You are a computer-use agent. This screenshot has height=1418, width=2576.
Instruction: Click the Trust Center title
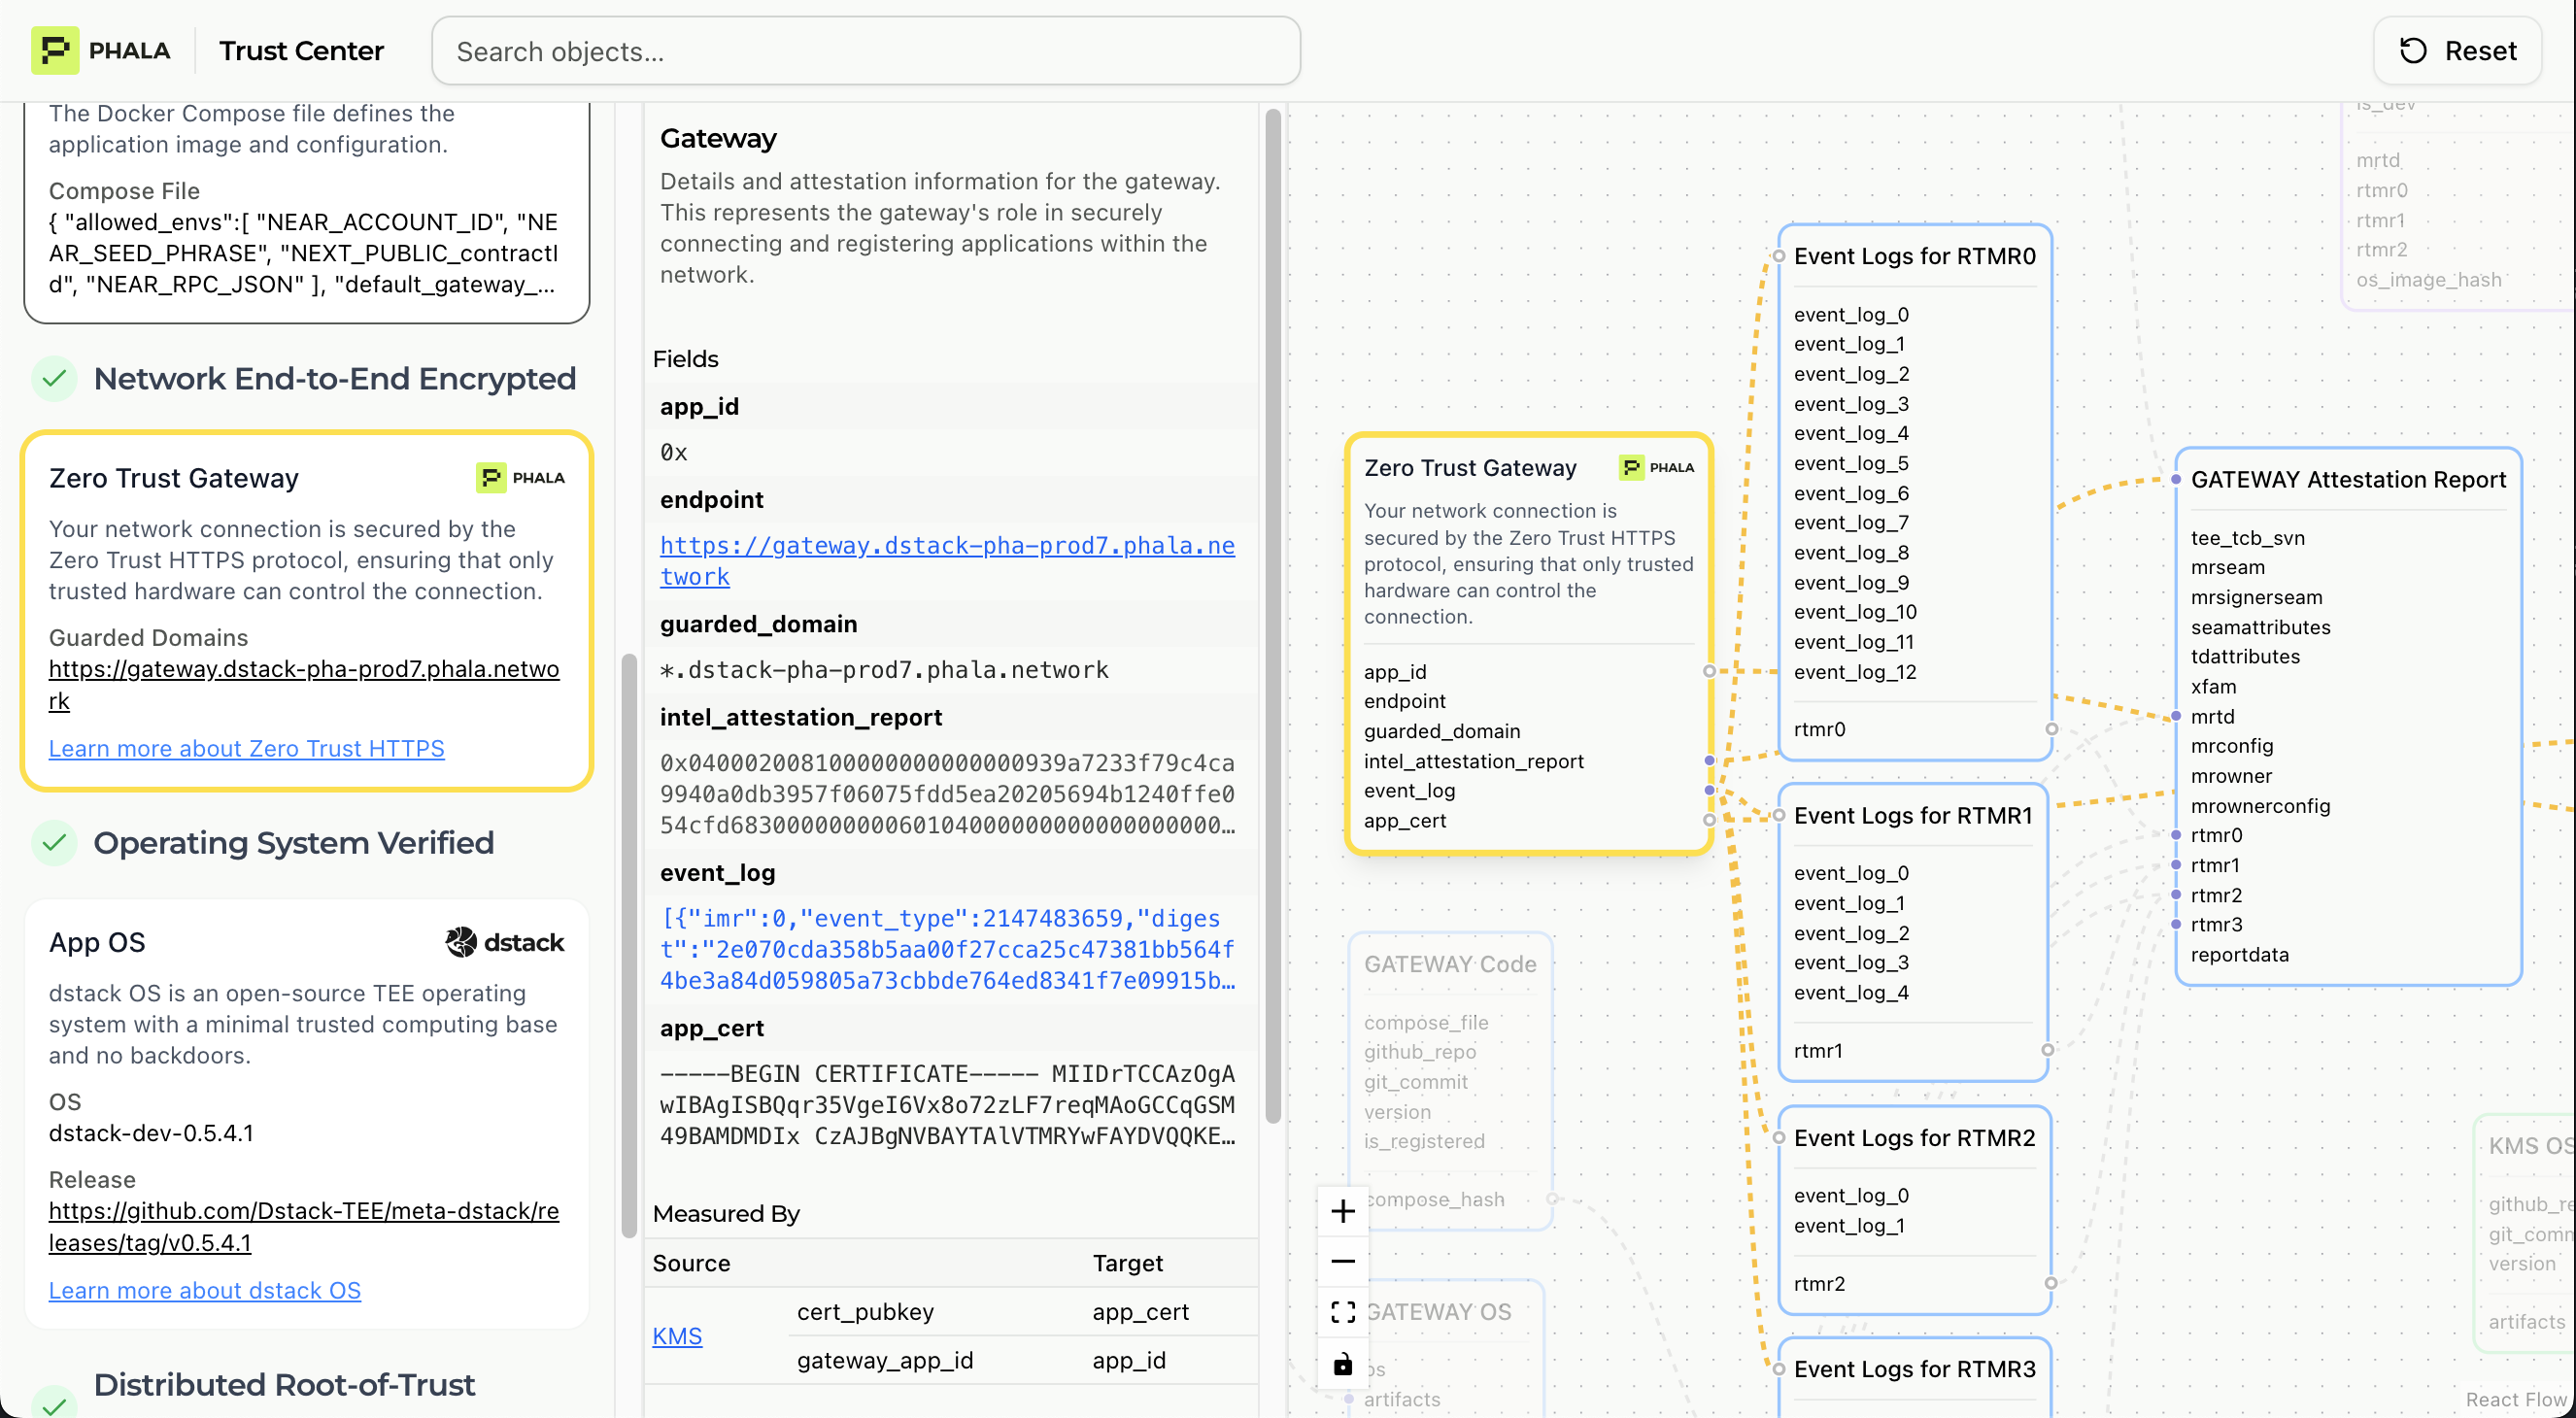point(301,50)
